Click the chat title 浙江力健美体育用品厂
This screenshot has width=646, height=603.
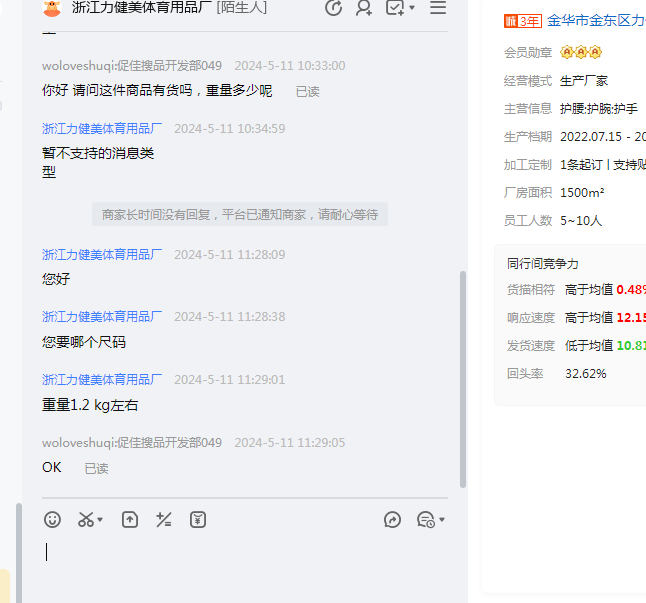click(140, 8)
